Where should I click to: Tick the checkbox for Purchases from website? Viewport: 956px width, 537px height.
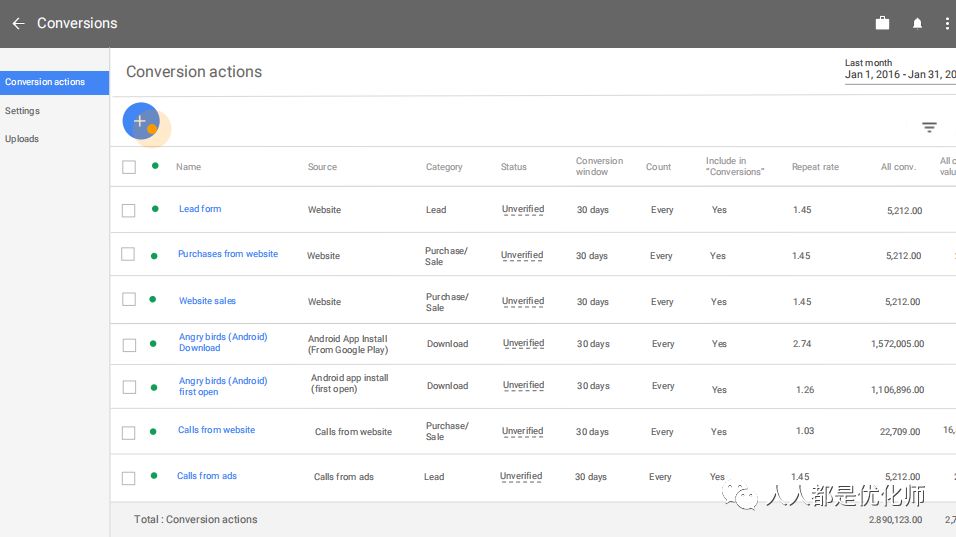(127, 254)
